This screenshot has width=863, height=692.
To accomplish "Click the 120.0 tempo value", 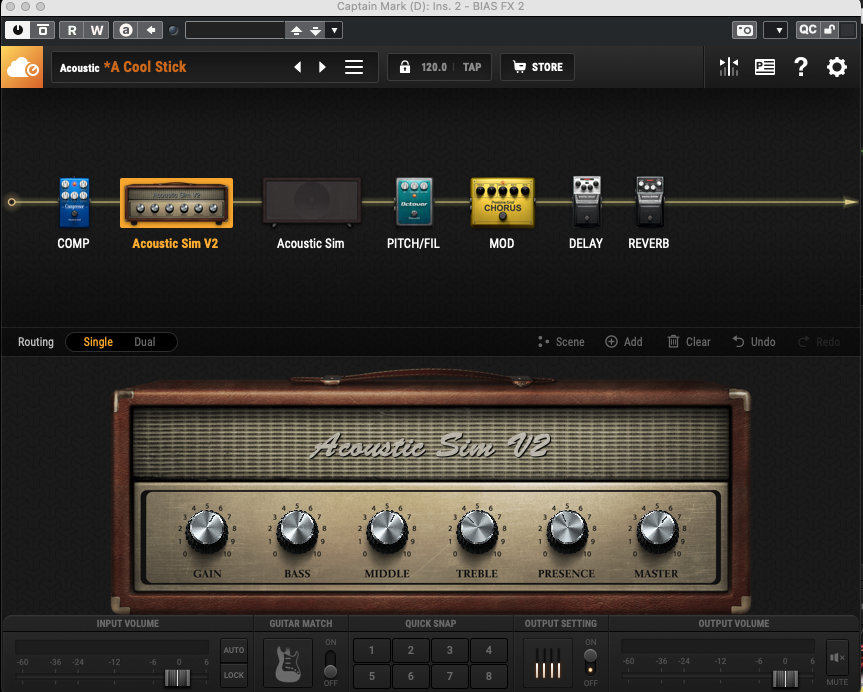I will [434, 67].
